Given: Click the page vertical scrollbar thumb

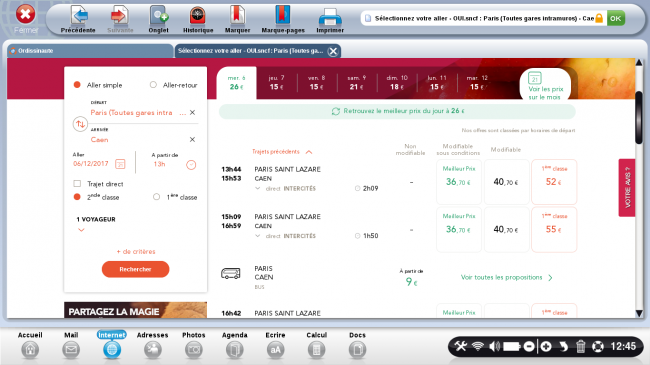Looking at the screenshot, I should pos(639,118).
